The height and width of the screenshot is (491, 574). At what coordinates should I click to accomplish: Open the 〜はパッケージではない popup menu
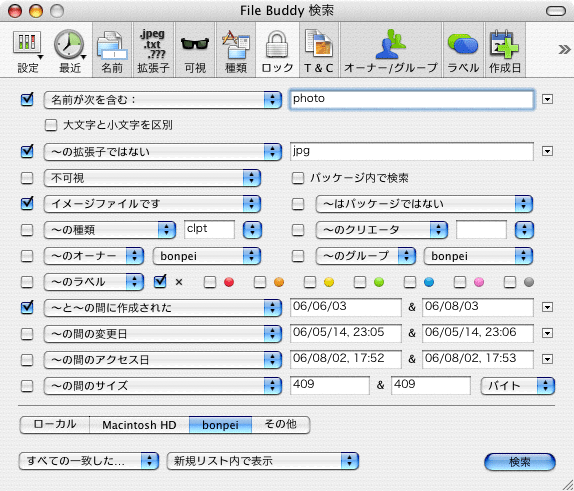coord(424,204)
